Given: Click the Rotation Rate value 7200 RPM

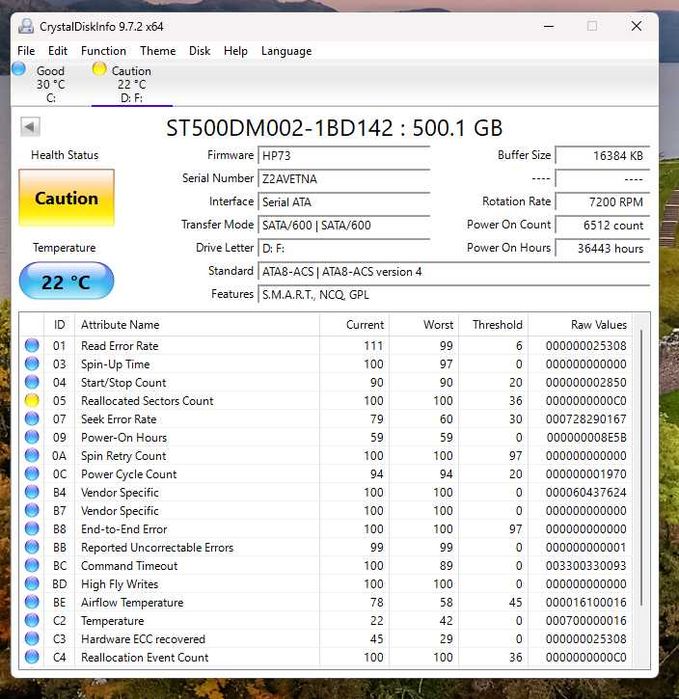Looking at the screenshot, I should point(602,202).
